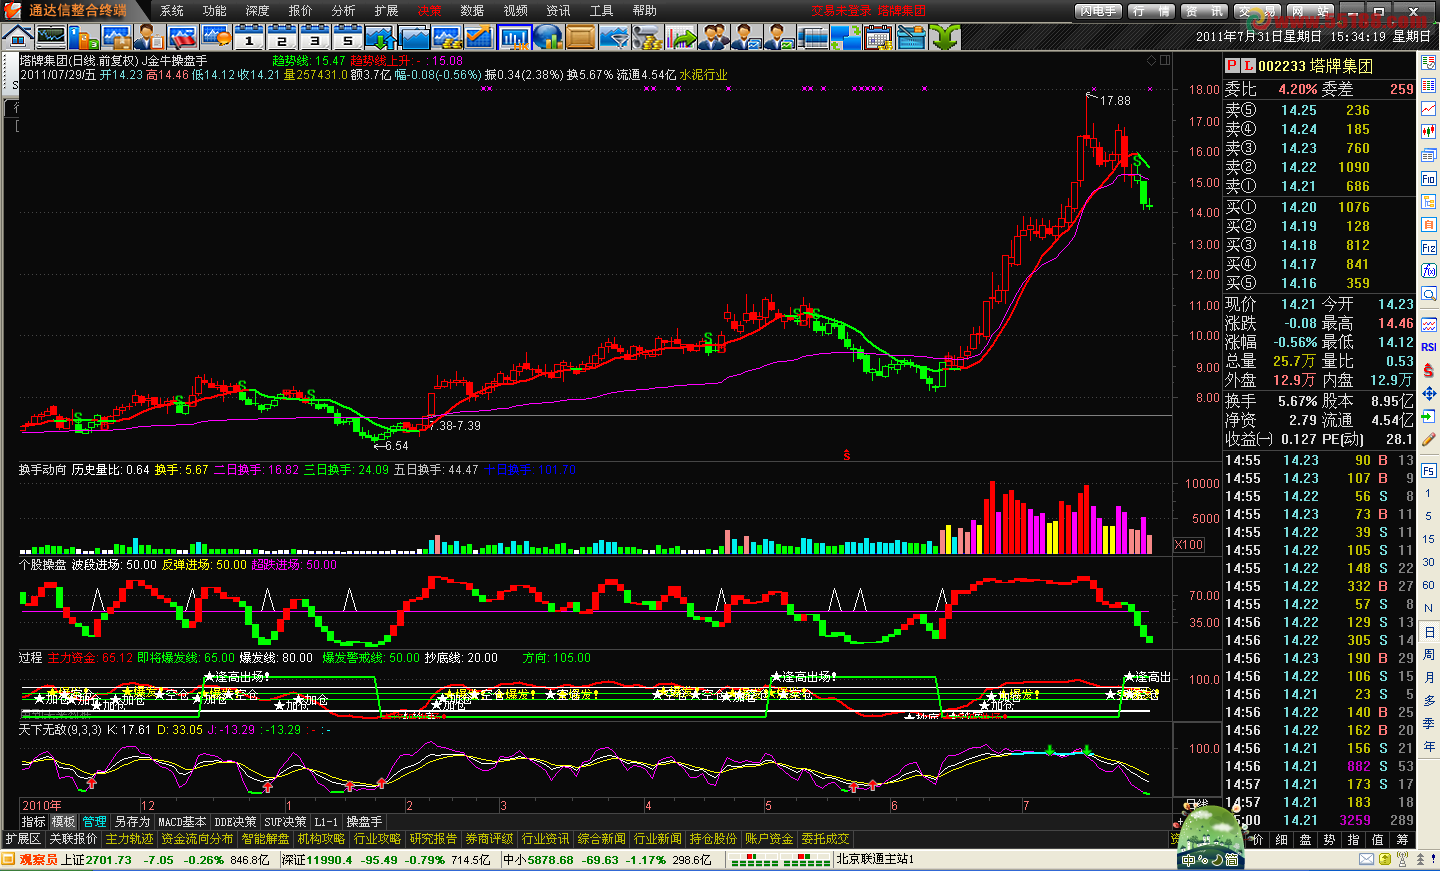Open the F10 company info sidebar icon
Image resolution: width=1440 pixels, height=871 pixels.
point(1428,179)
